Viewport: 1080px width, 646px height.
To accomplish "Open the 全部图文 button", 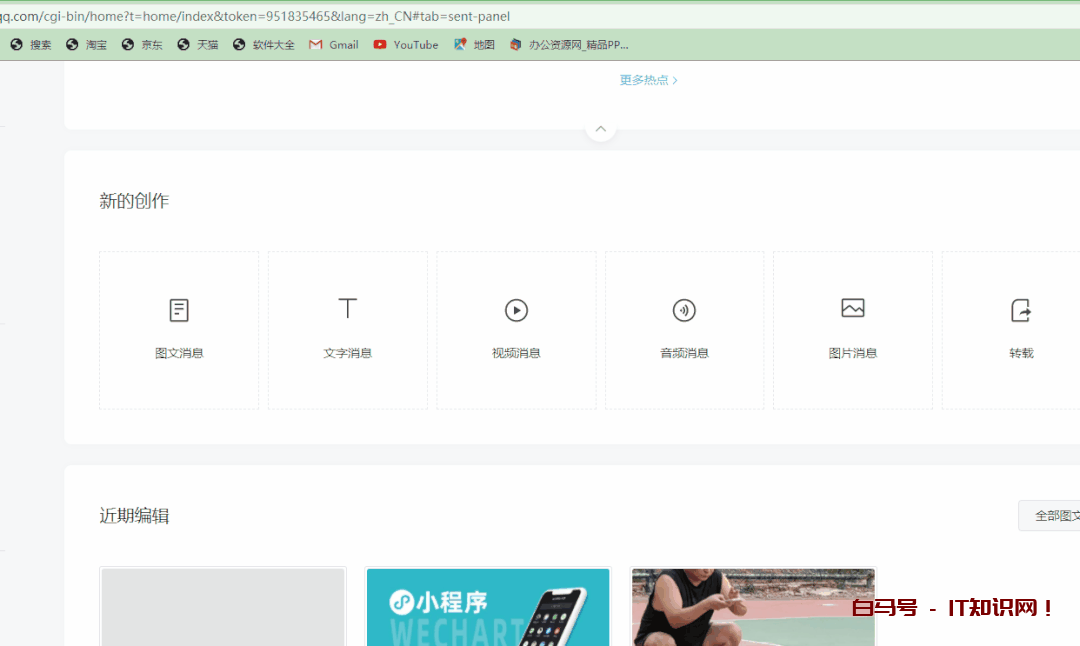I will 1052,516.
